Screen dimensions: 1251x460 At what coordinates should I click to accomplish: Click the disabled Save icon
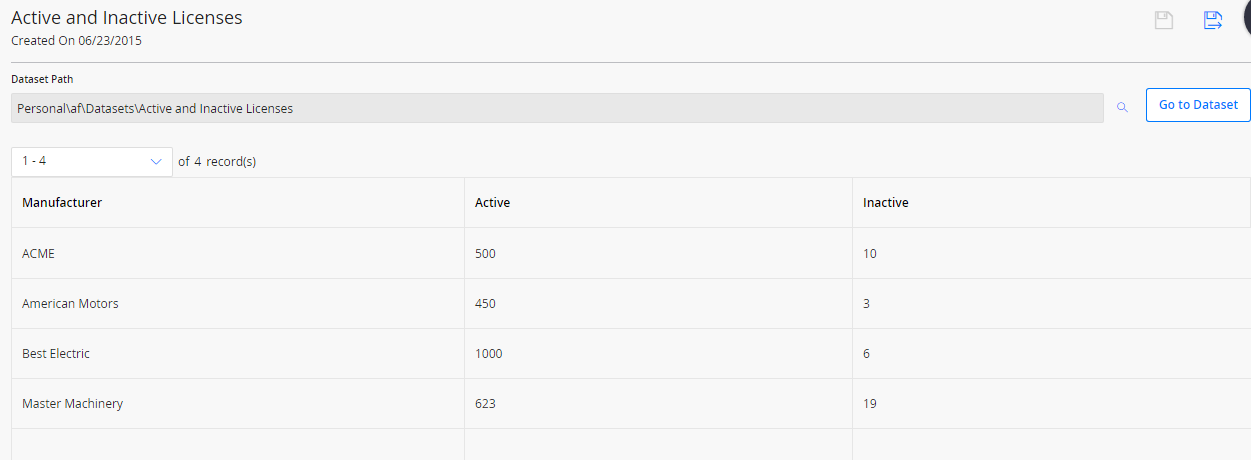tap(1164, 21)
